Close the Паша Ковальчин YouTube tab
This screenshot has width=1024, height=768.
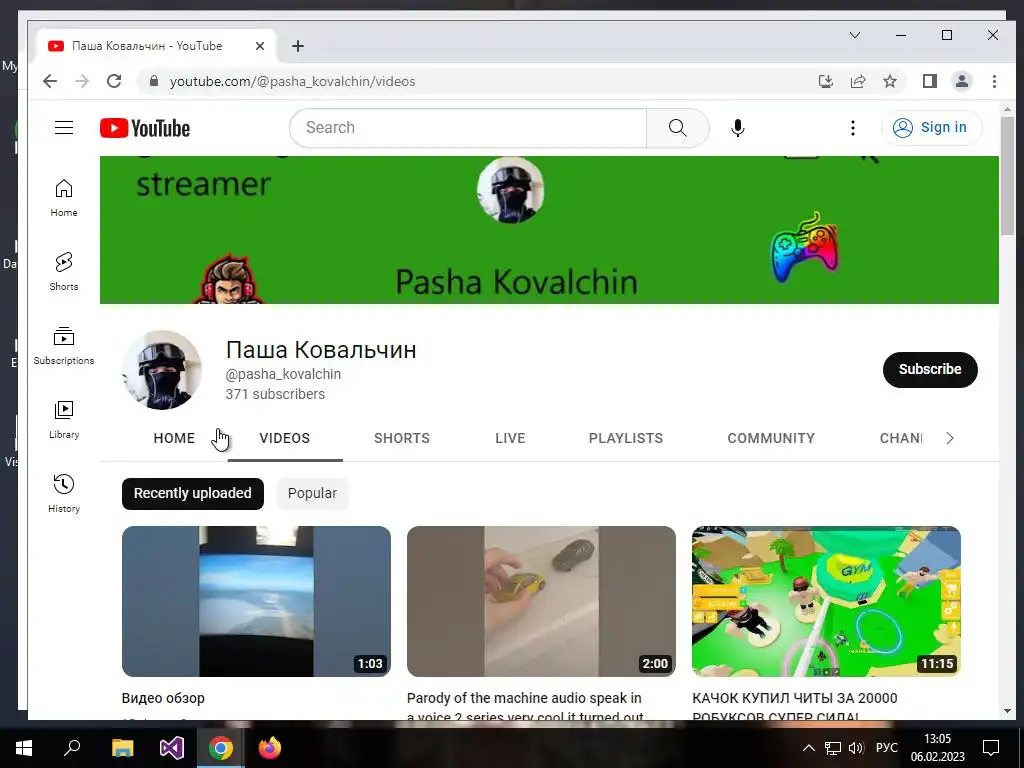(260, 46)
